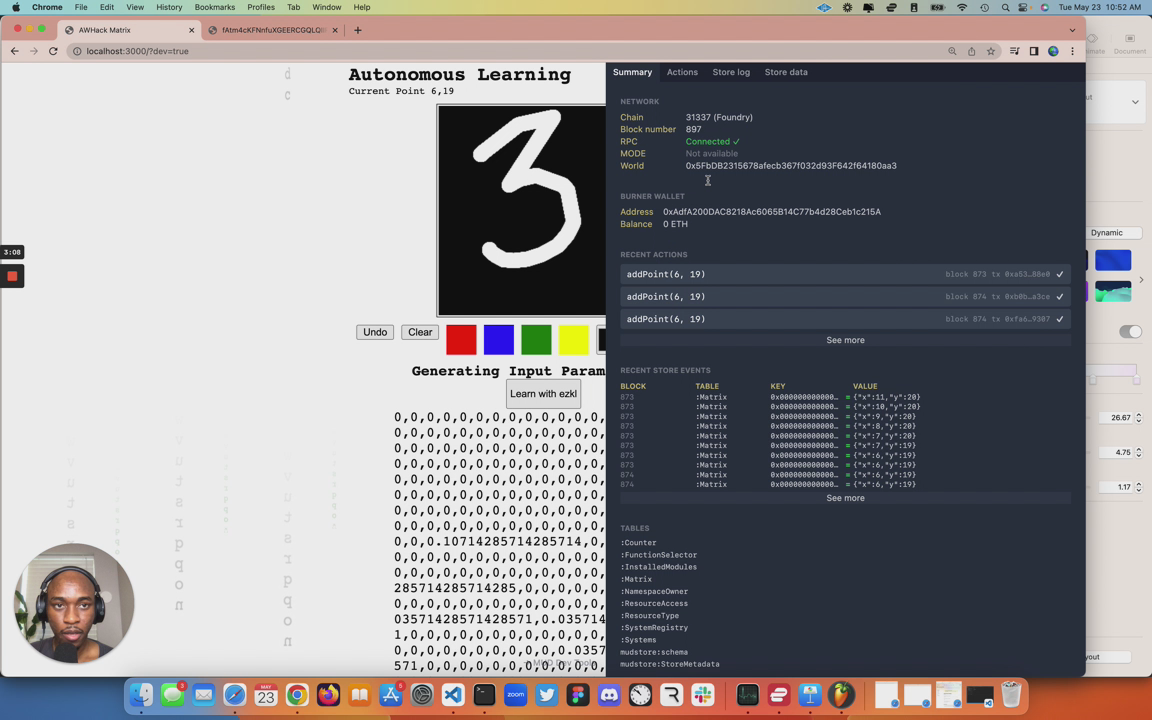Click Learn with ezkl button
Image resolution: width=1152 pixels, height=720 pixels.
(x=544, y=394)
